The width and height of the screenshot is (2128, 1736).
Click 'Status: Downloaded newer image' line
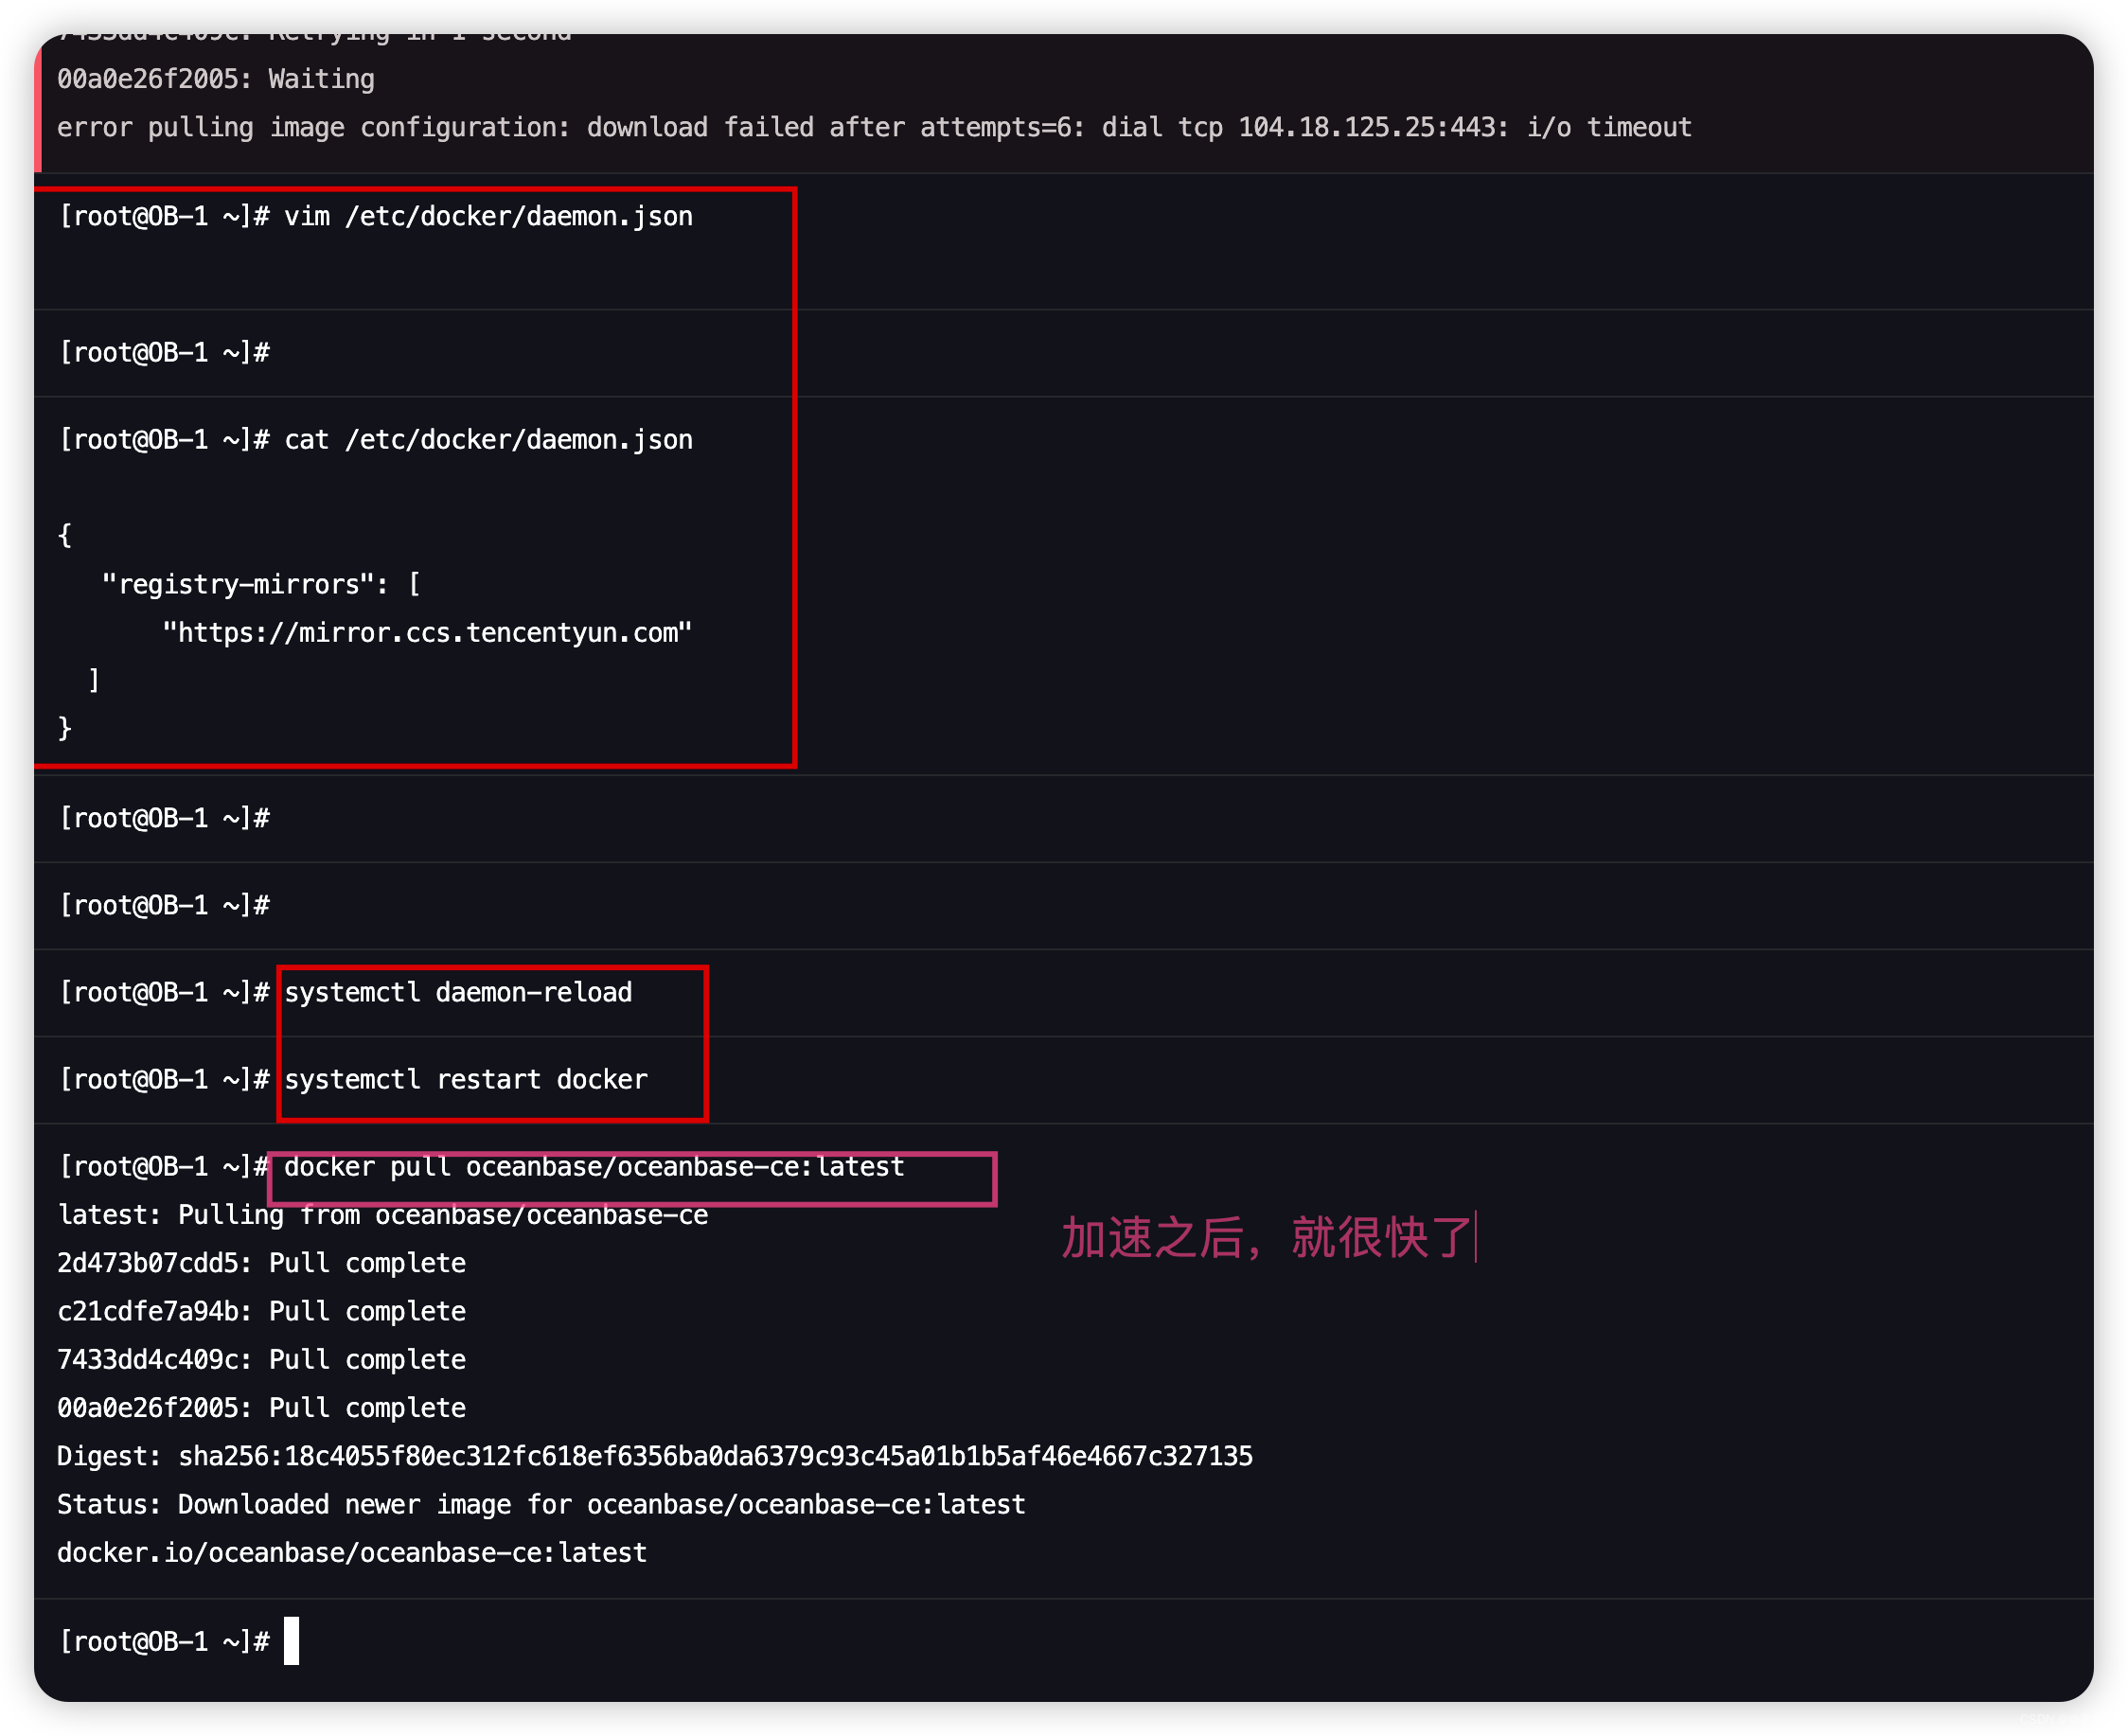(x=541, y=1505)
